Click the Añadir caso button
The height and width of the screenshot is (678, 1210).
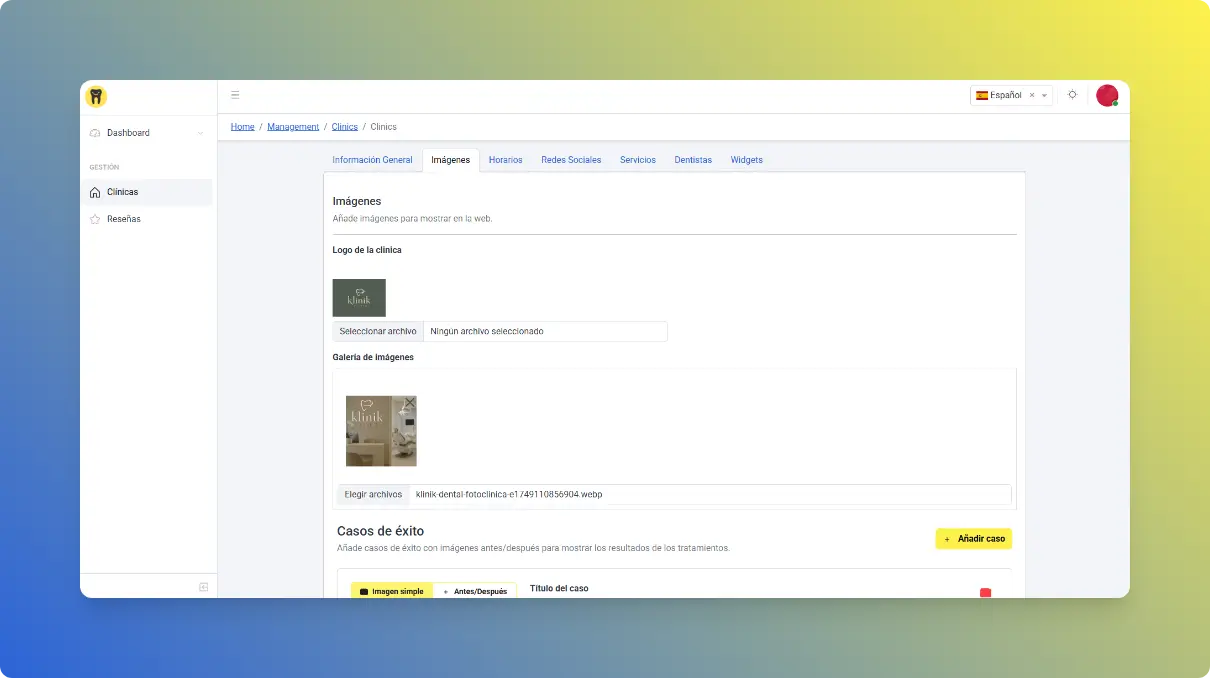973,539
